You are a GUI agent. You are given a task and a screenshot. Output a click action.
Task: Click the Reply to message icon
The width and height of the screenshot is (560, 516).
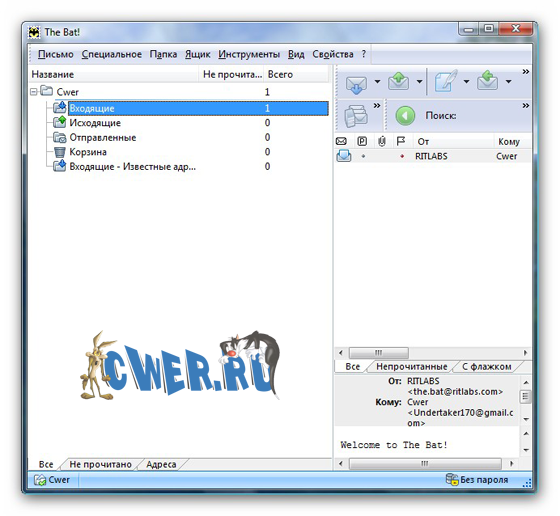[x=488, y=81]
